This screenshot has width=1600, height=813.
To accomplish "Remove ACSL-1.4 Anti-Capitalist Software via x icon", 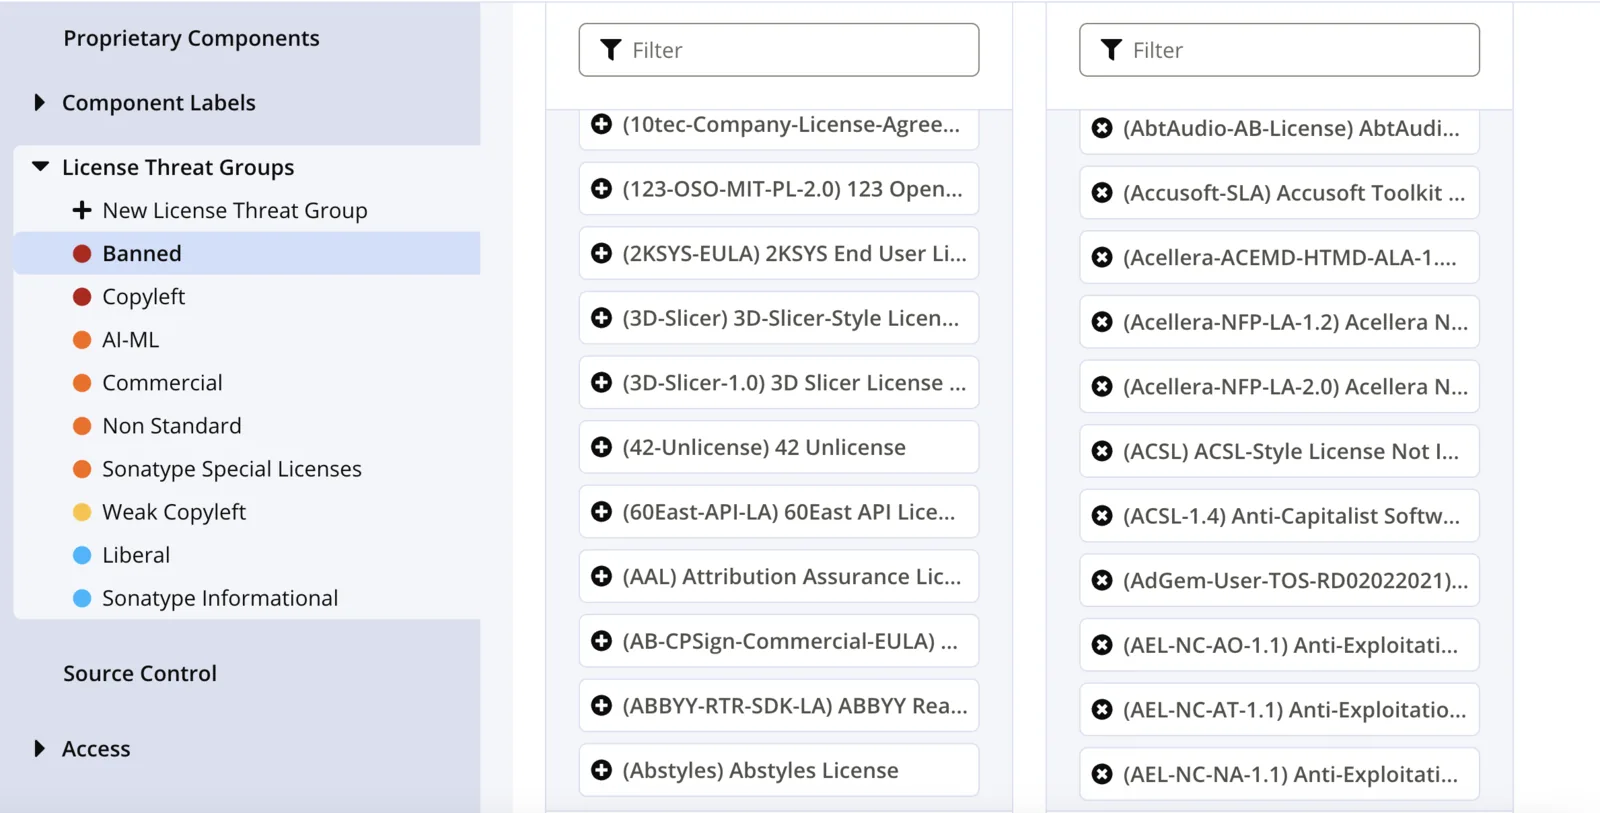I will 1102,516.
